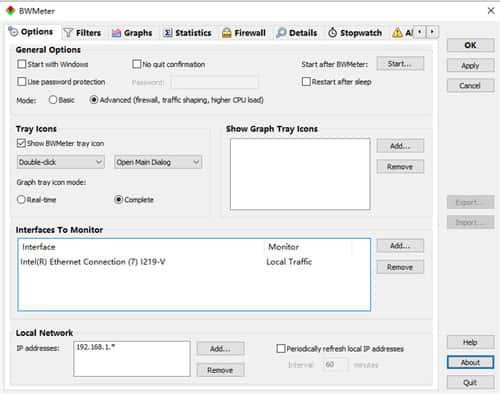The height and width of the screenshot is (394, 500).
Task: Click Add... for graph tray icons
Action: coord(400,146)
